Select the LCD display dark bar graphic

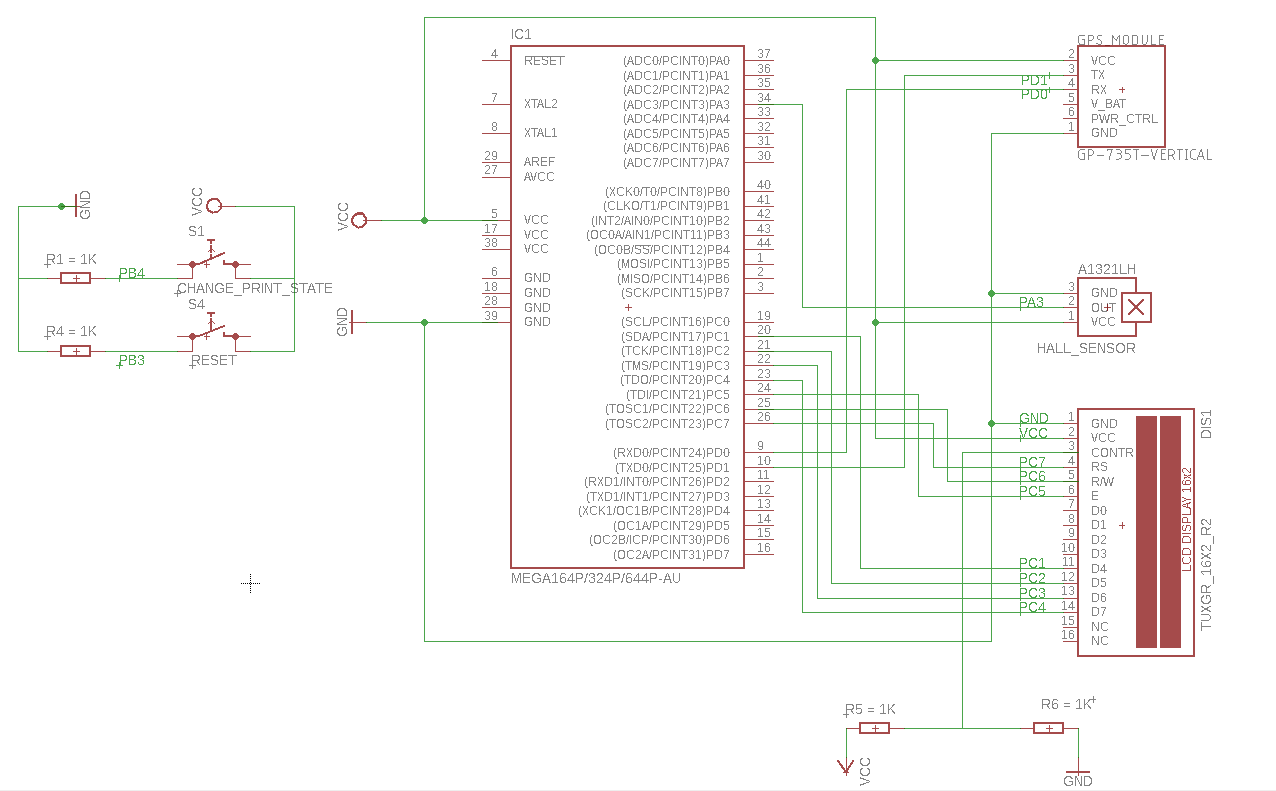coord(1156,533)
